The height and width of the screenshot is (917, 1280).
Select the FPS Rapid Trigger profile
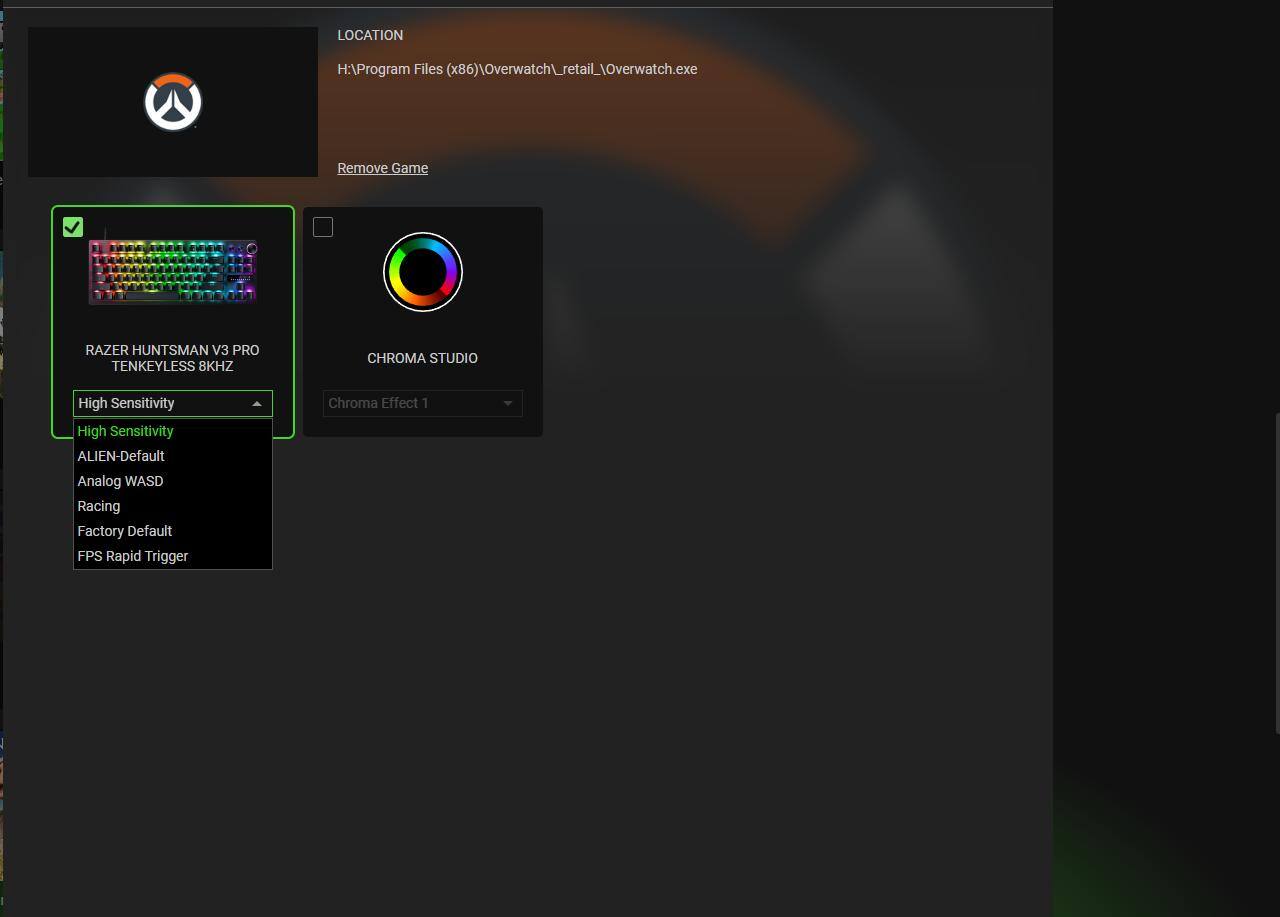(133, 556)
